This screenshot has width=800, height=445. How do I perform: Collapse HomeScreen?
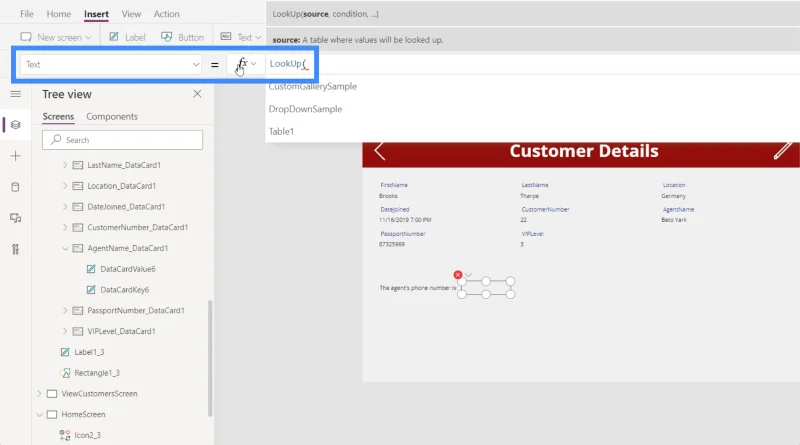39,414
